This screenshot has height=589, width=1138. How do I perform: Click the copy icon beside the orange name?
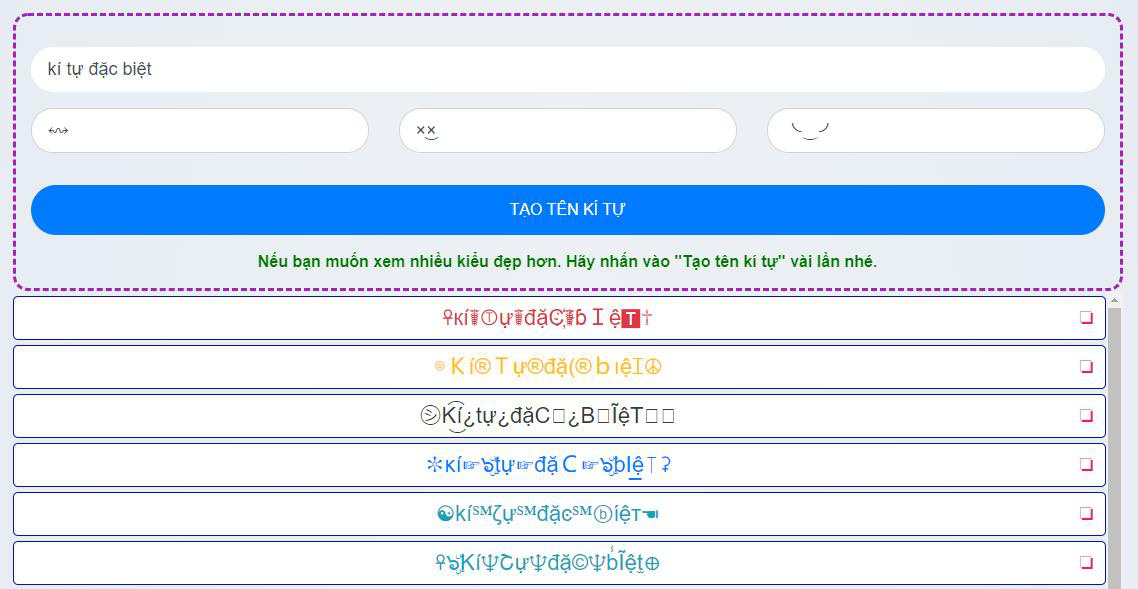click(1086, 366)
